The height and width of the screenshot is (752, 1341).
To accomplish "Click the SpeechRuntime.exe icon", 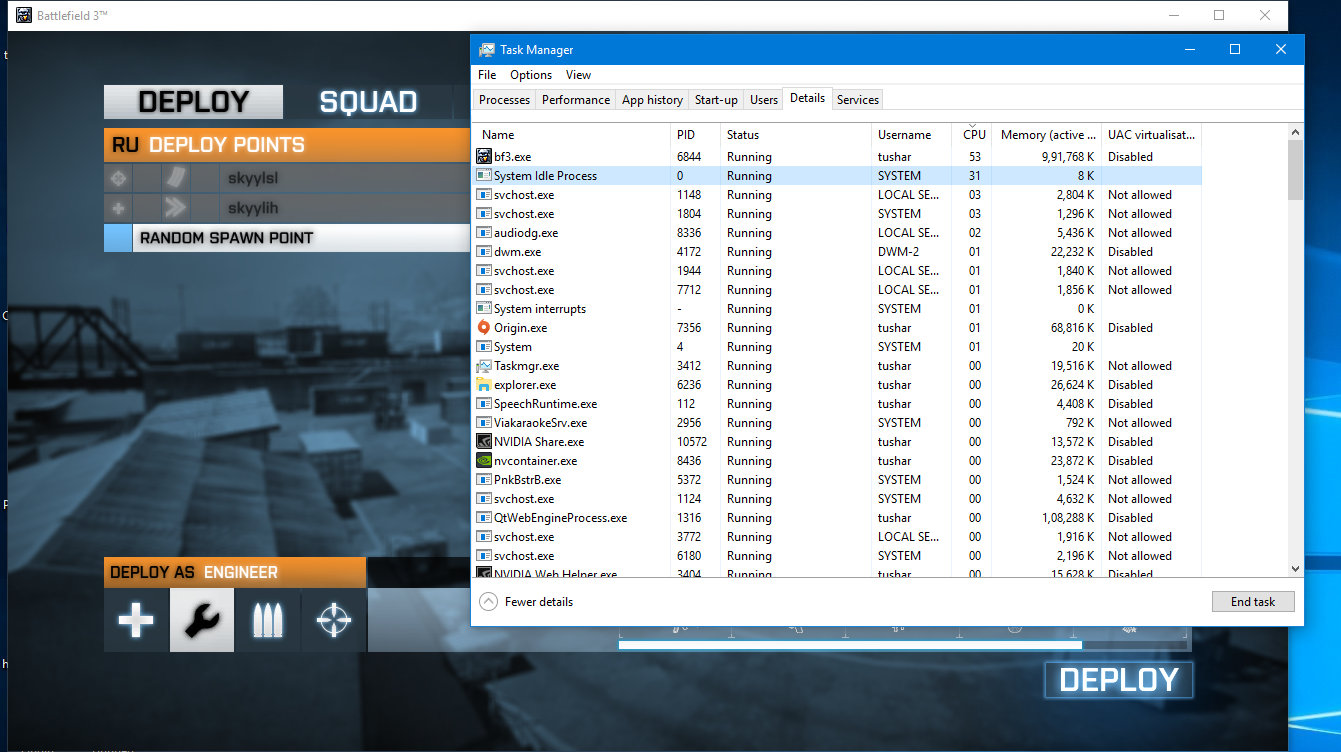I will (484, 404).
